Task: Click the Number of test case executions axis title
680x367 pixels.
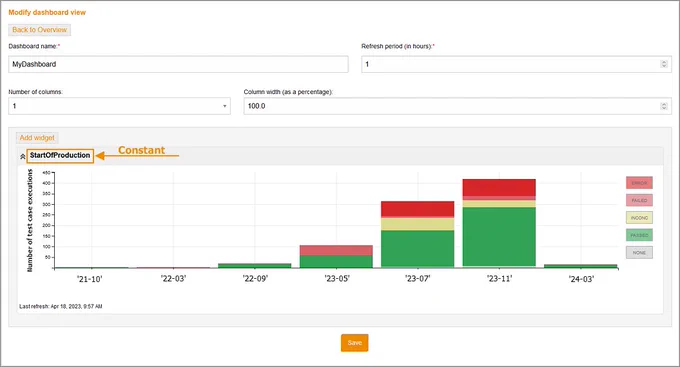Action: [30, 220]
